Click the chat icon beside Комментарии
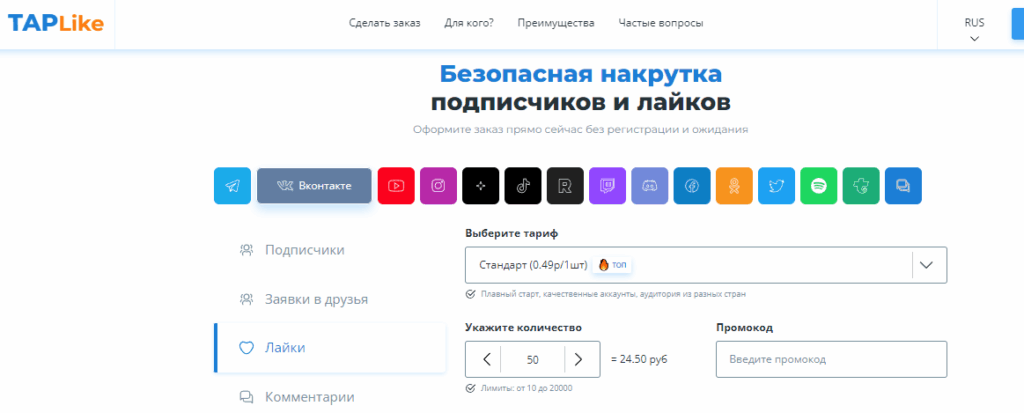Screen dimensions: 1024x413 (x=246, y=397)
